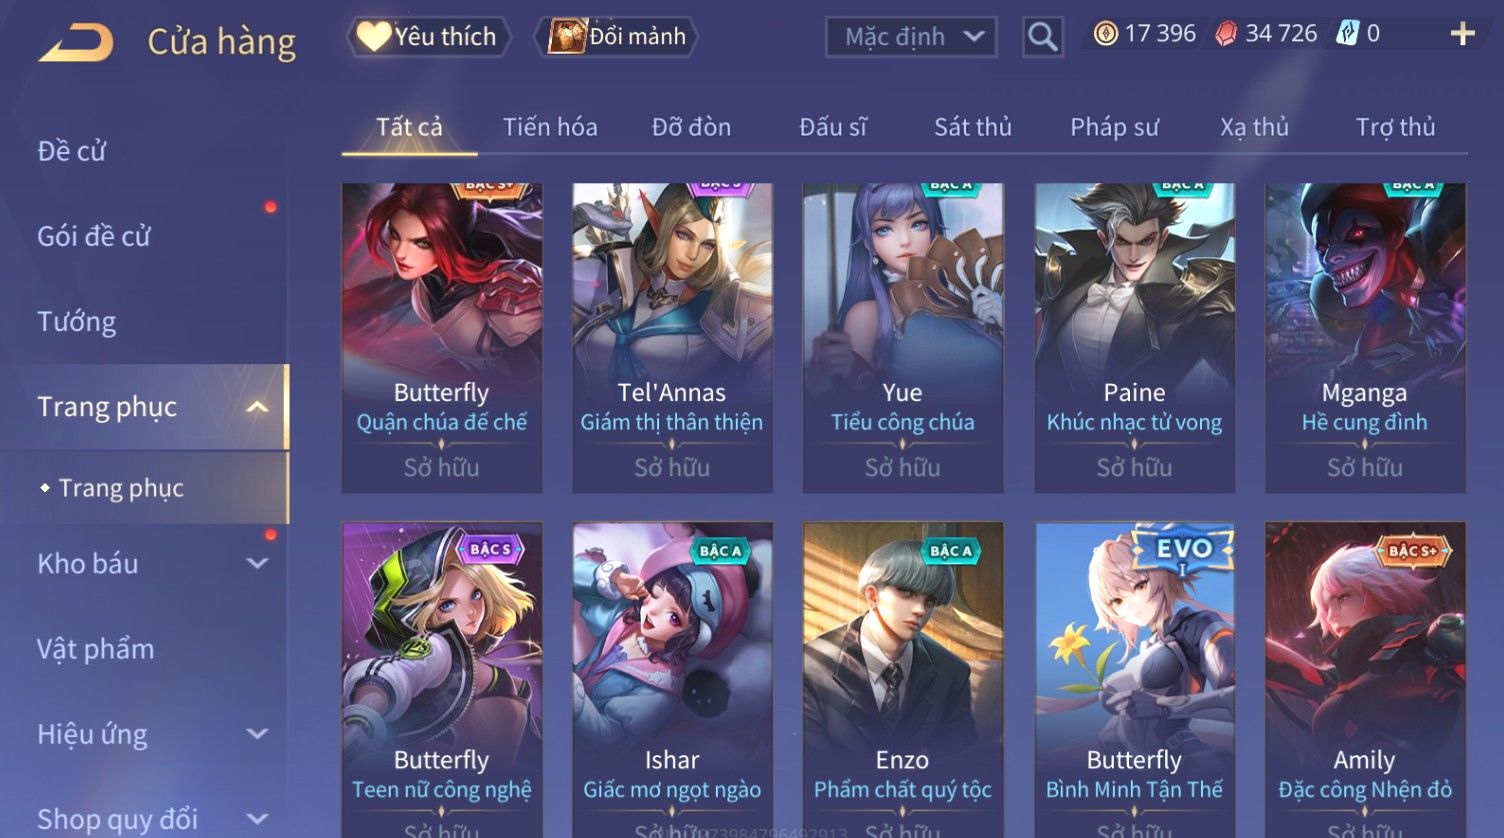Viewport: 1504px width, 838px height.
Task: Collapse the Trang phục sidebar section
Action: pyautogui.click(x=257, y=407)
